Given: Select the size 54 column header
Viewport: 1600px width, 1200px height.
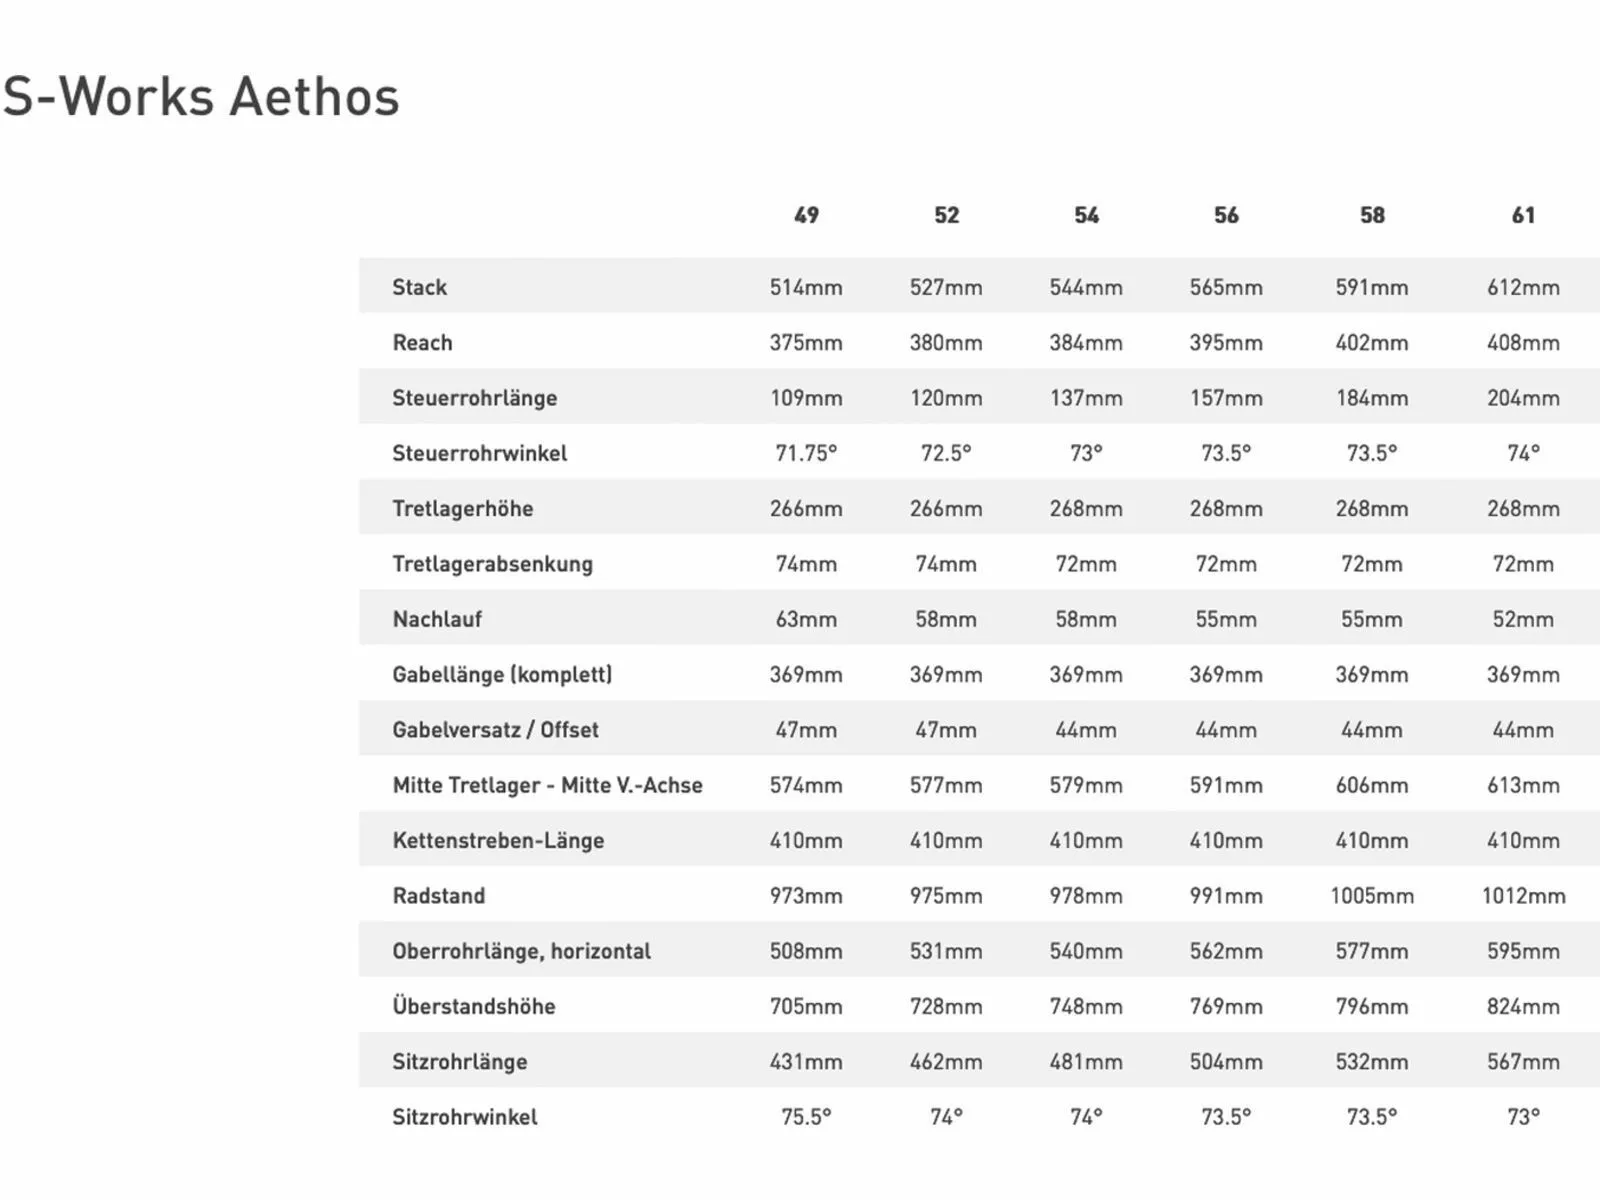Looking at the screenshot, I should pos(1086,215).
